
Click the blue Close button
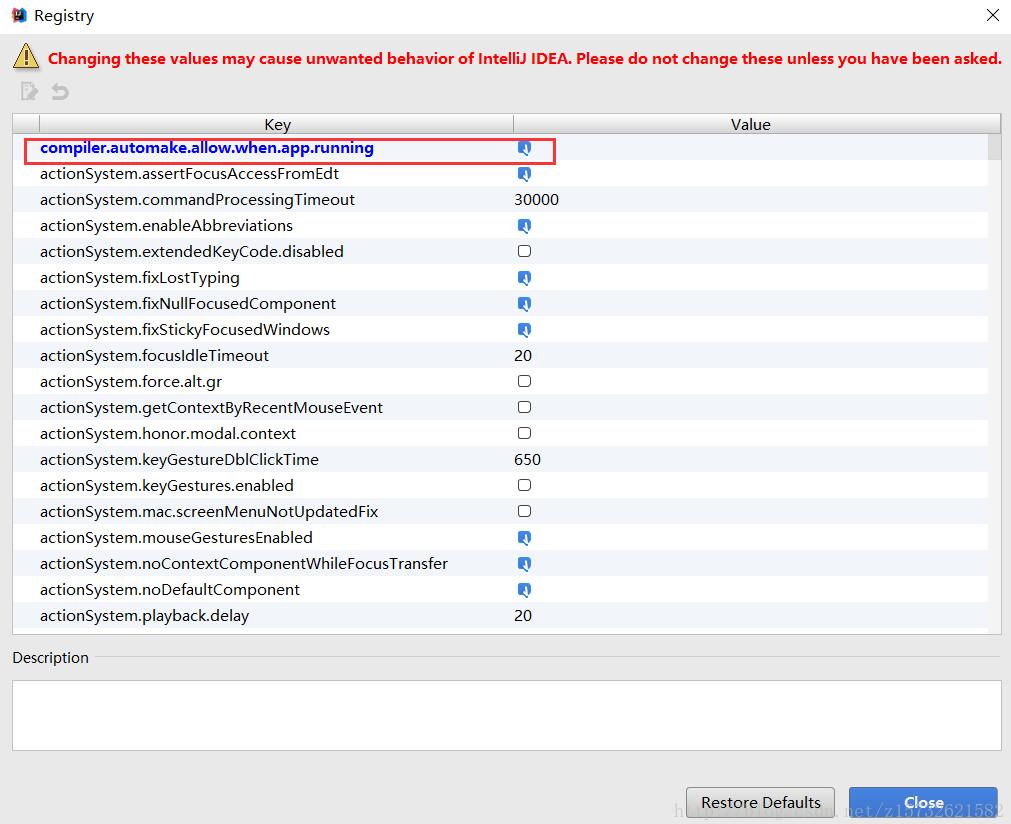(x=923, y=803)
